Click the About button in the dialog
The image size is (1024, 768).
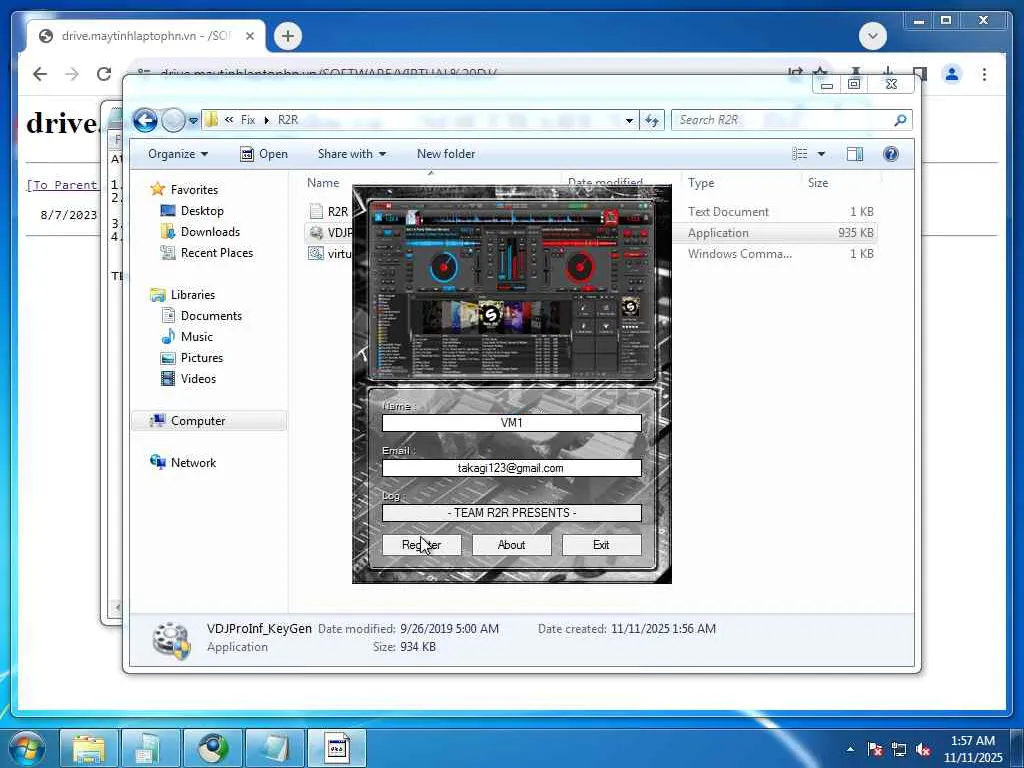pyautogui.click(x=511, y=545)
